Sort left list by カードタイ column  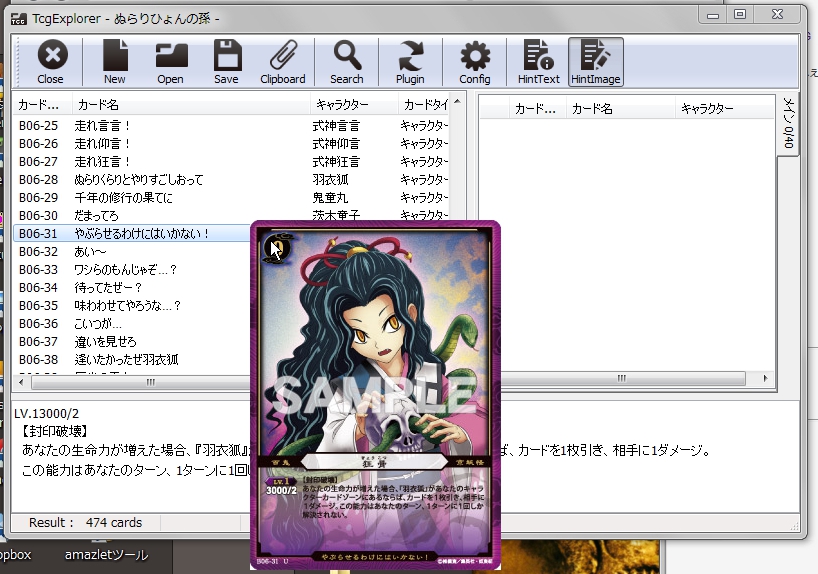coord(424,105)
